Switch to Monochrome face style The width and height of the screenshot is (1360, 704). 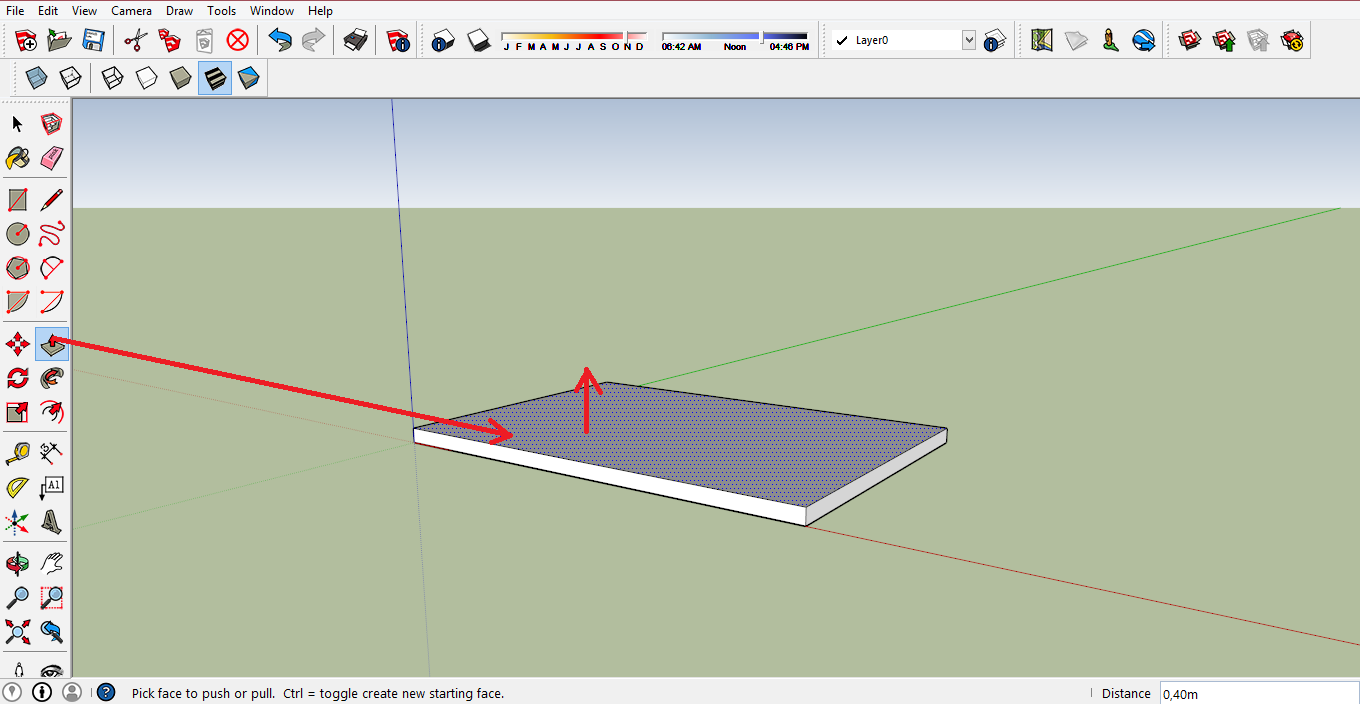point(249,78)
